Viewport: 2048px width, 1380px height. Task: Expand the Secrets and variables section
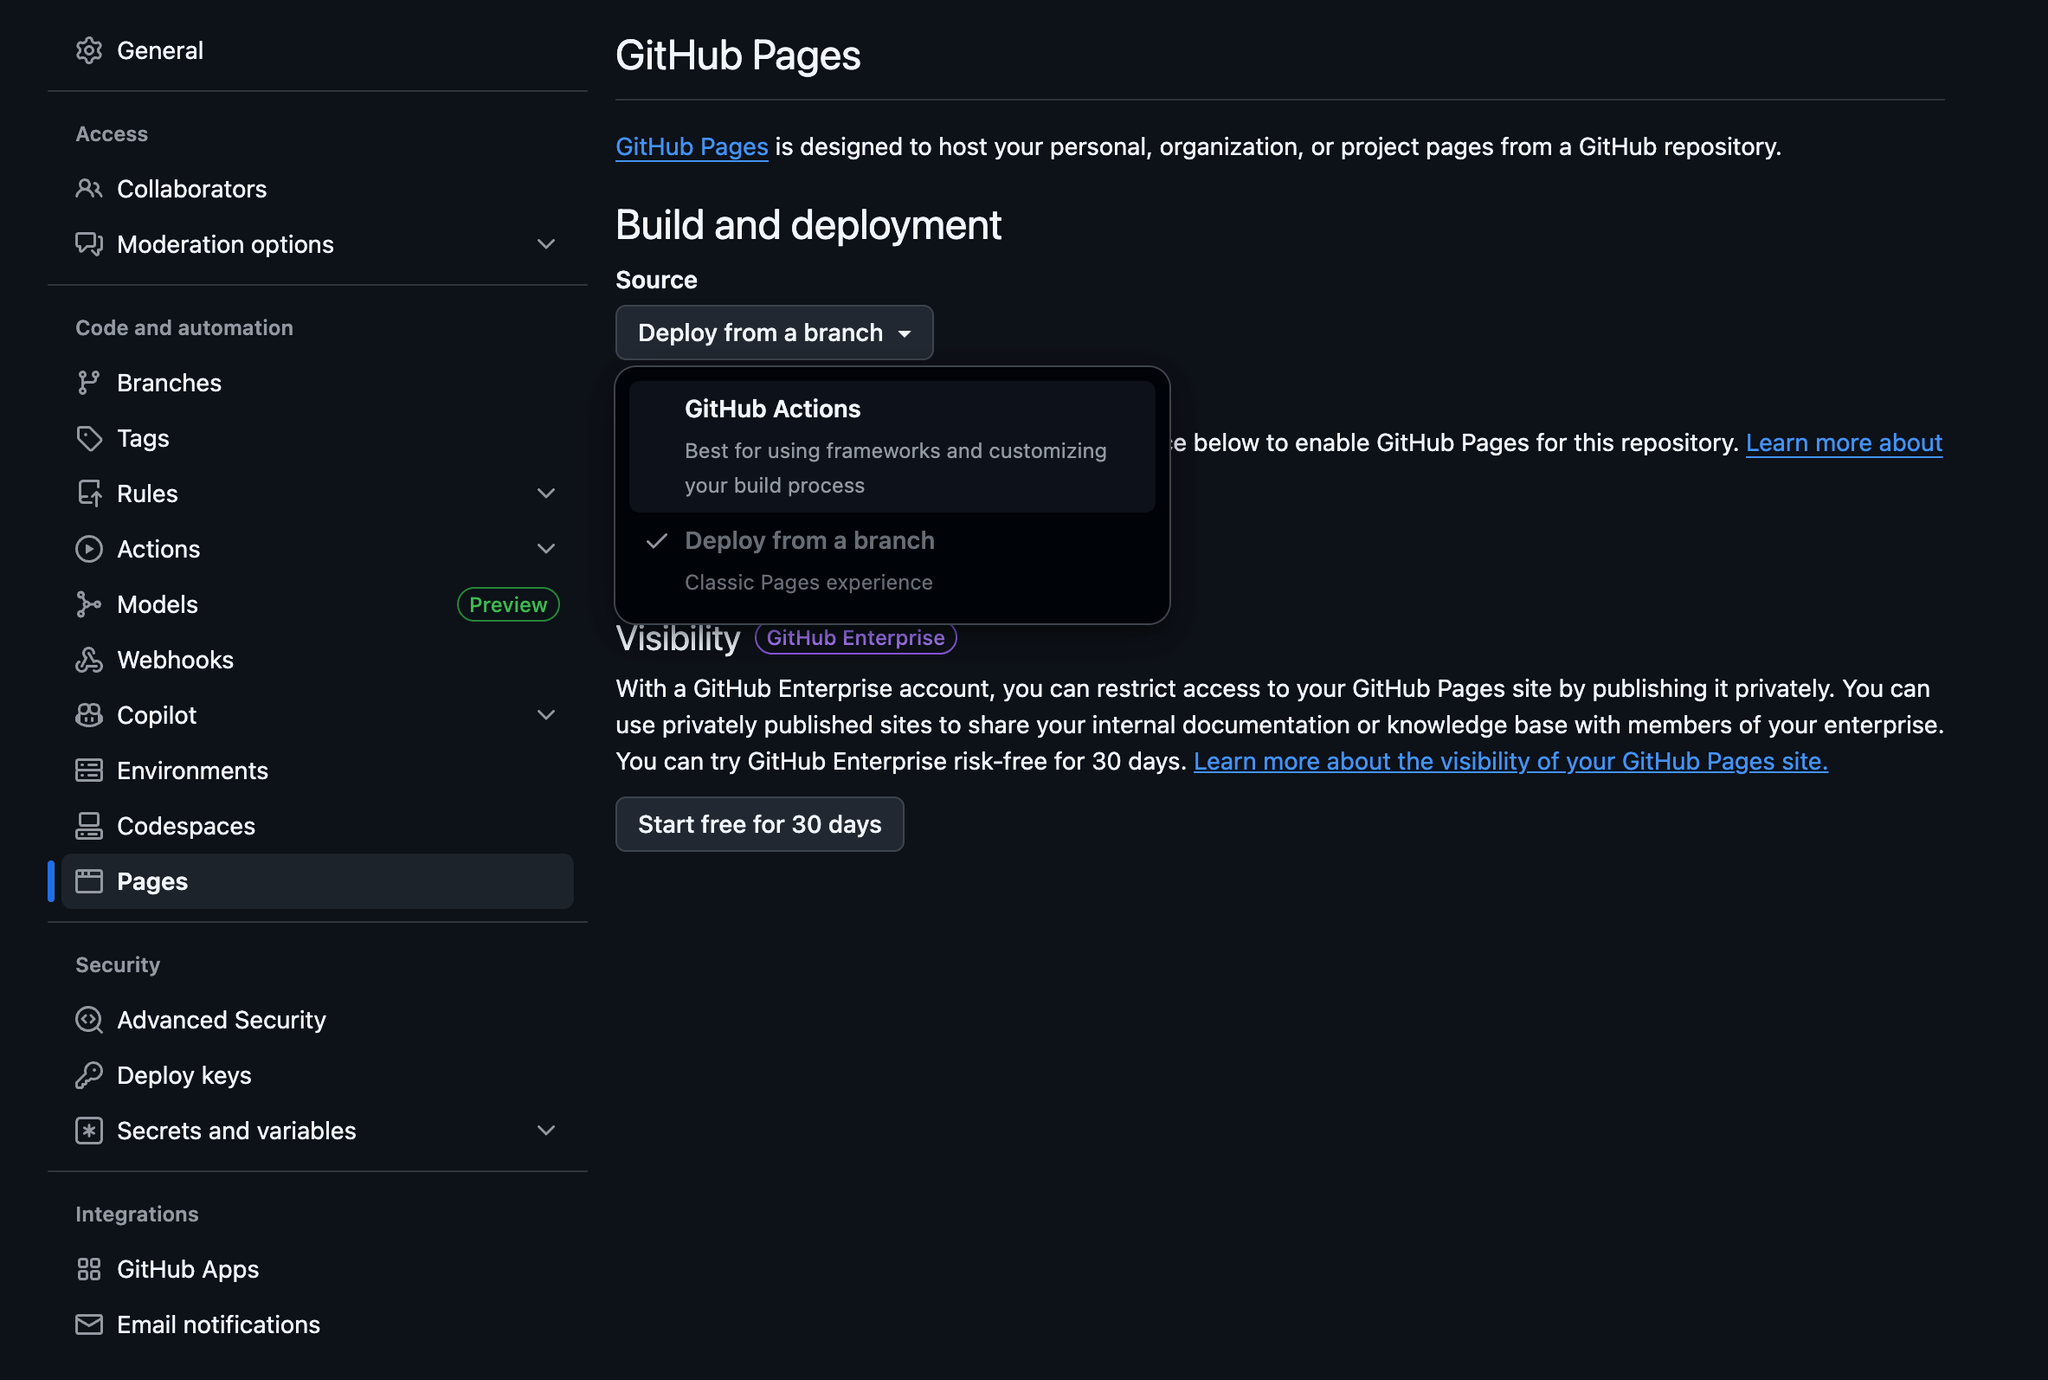coord(546,1130)
